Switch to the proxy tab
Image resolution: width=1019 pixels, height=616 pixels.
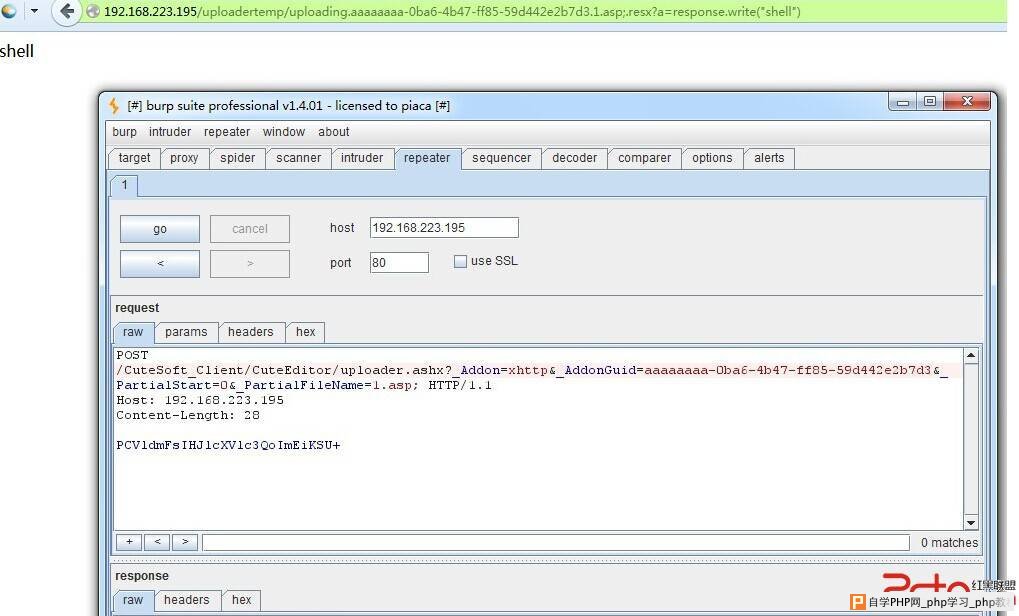184,158
